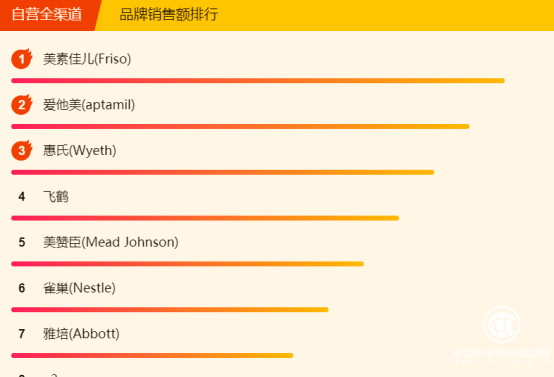Open the 雀巢(Nestle) brand entry
The image size is (554, 377).
(x=79, y=288)
